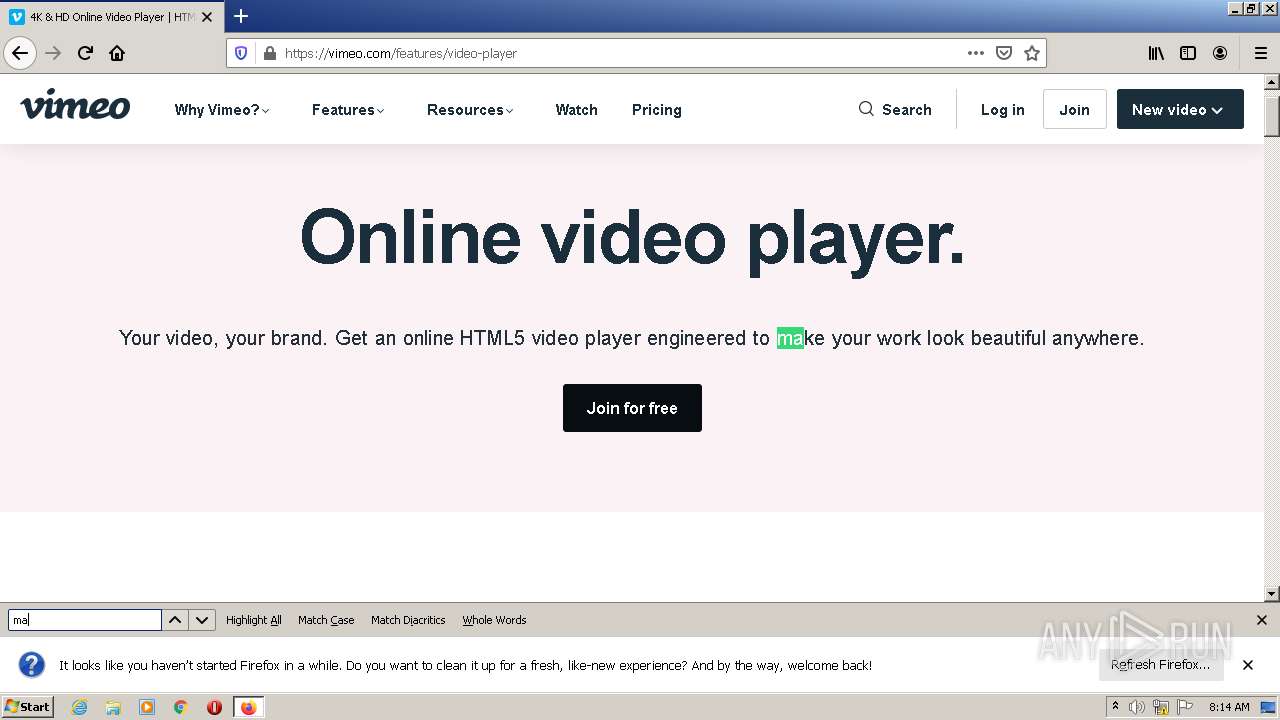This screenshot has height=720, width=1280.
Task: Bookmark this page with star icon
Action: click(1032, 53)
